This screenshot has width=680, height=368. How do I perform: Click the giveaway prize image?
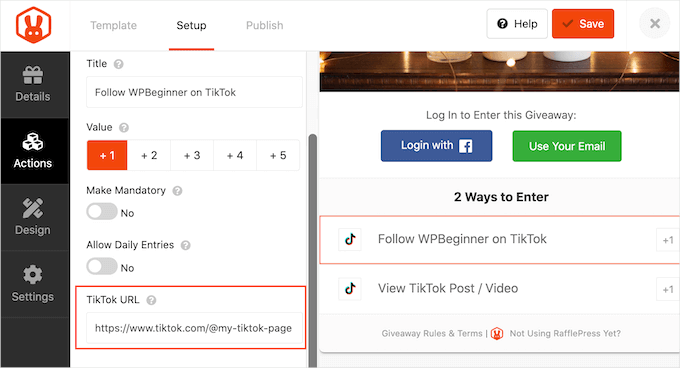coord(499,72)
